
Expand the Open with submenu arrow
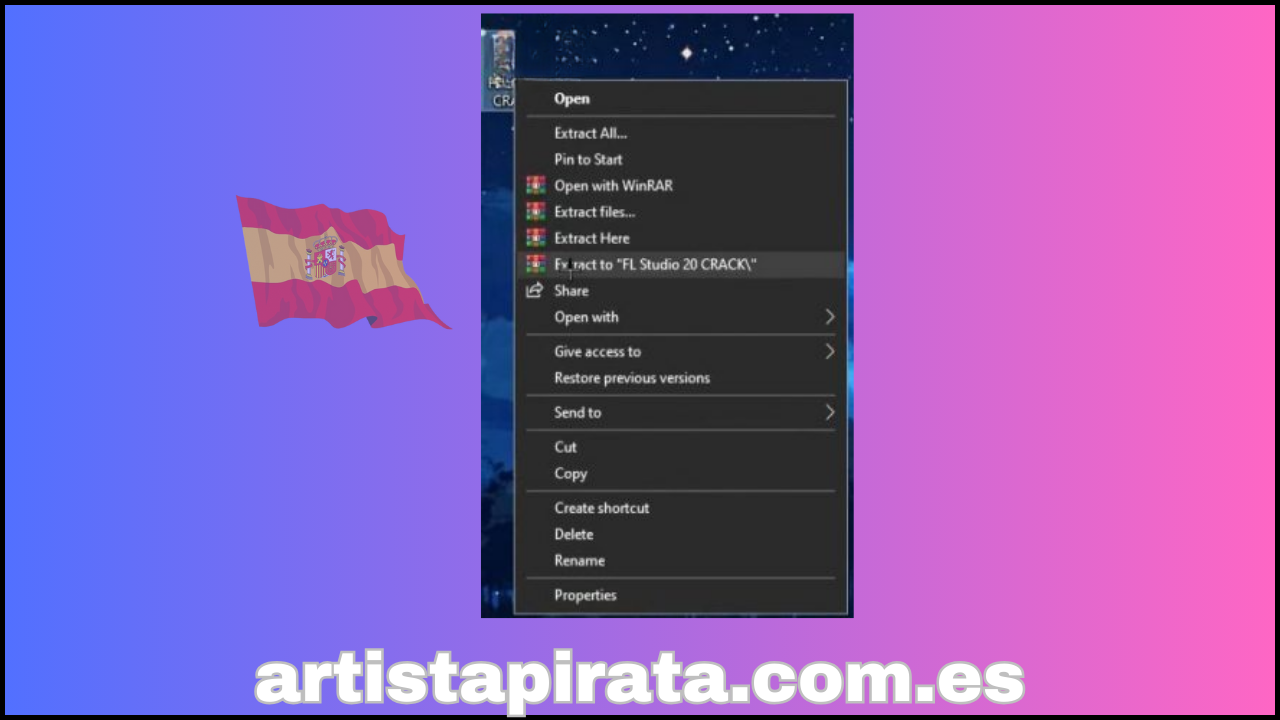pos(829,317)
